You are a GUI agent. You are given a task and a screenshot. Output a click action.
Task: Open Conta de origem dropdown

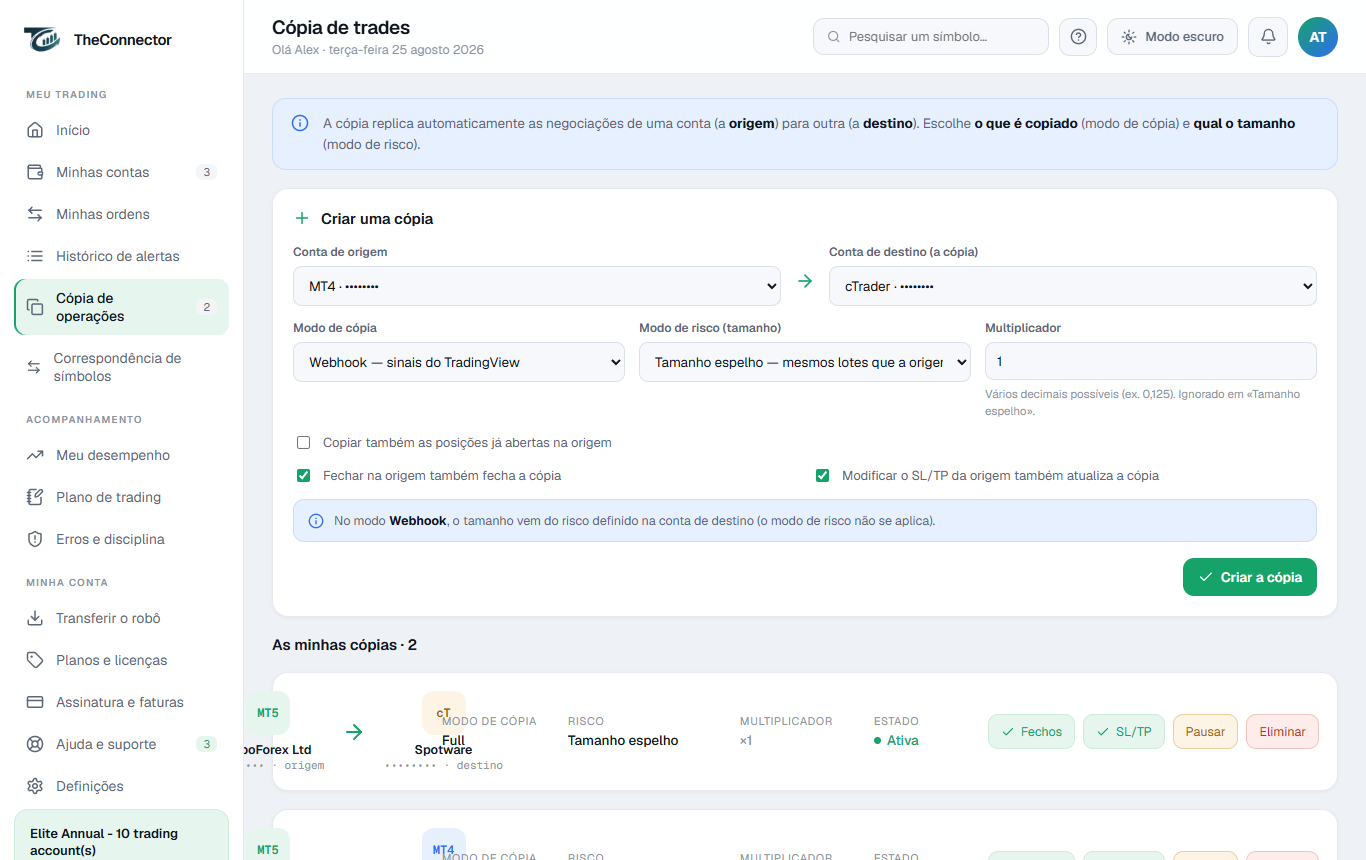537,286
